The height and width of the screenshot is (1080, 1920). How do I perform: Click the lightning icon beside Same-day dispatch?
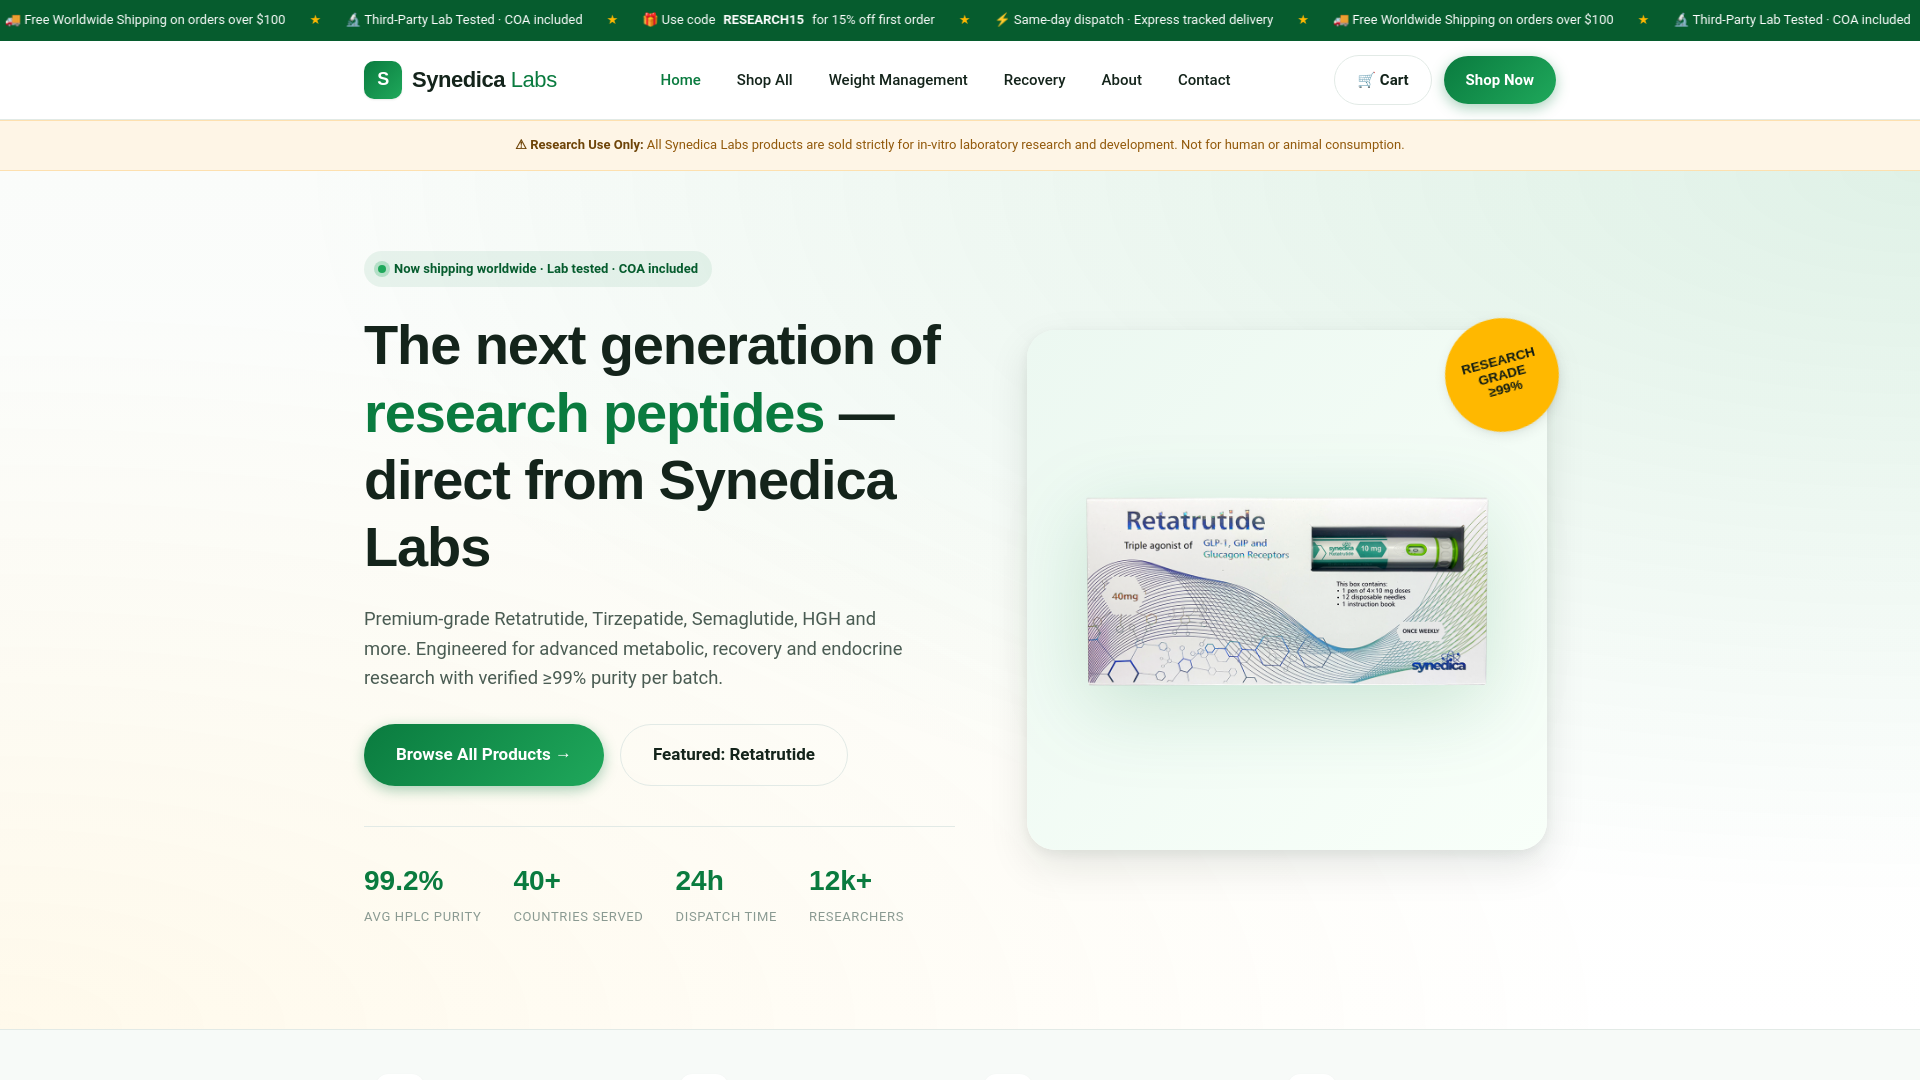(1002, 20)
